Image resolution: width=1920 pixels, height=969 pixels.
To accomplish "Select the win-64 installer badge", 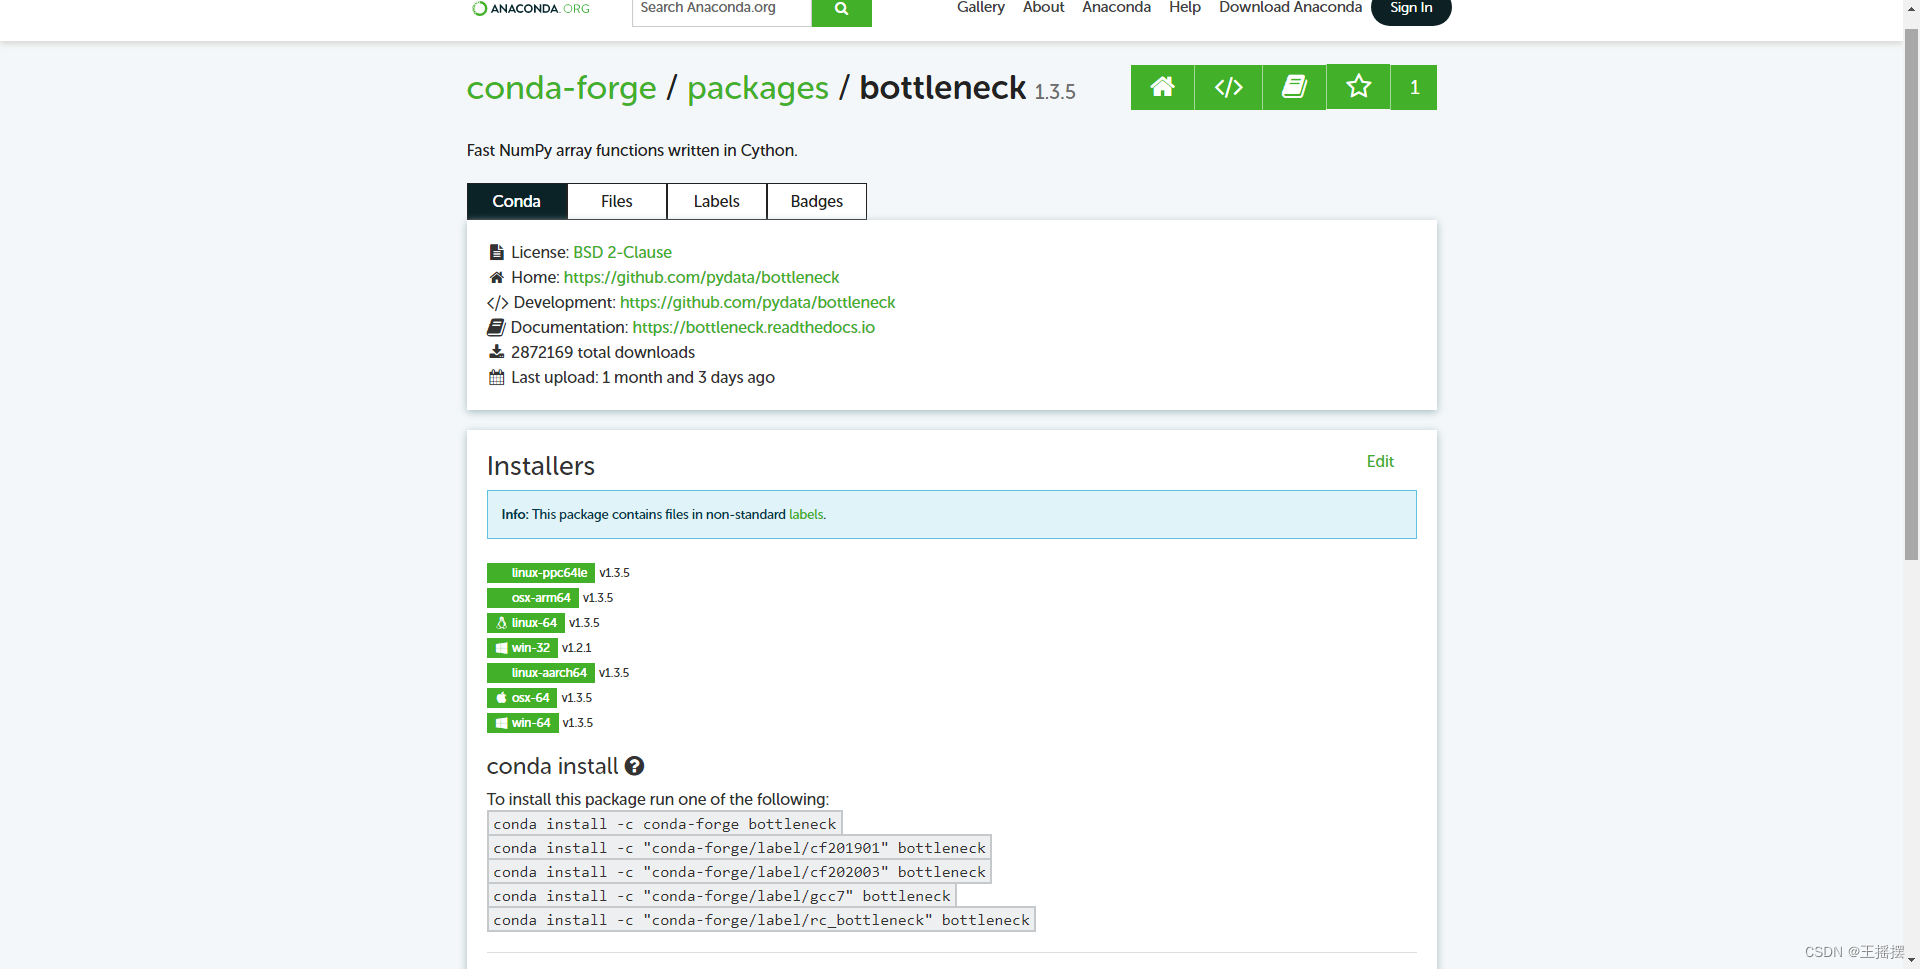I will click(x=522, y=723).
